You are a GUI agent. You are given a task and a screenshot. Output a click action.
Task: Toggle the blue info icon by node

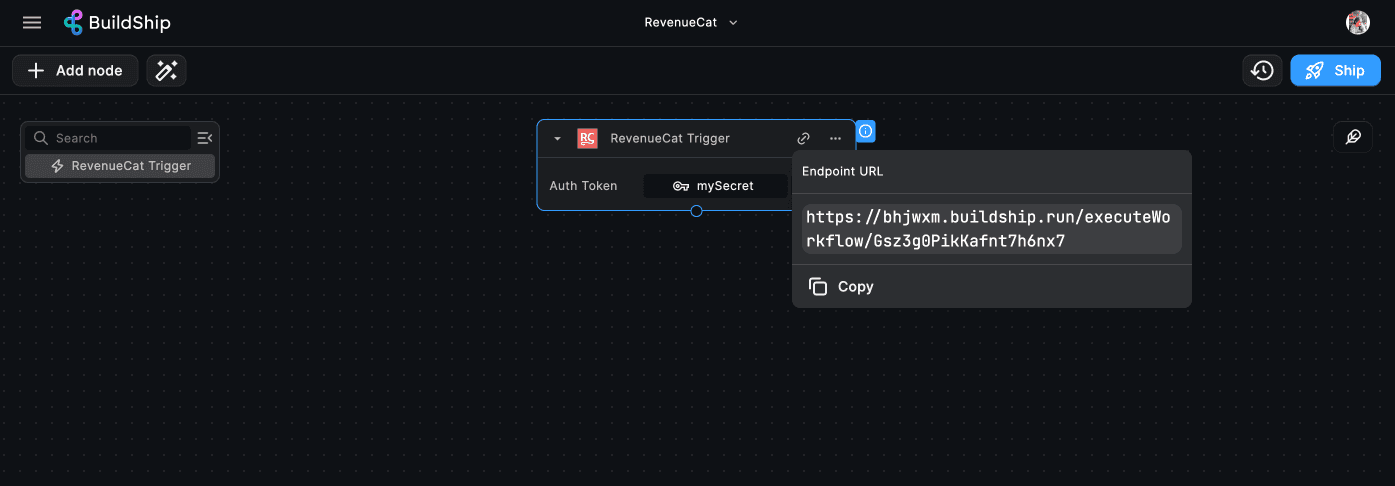(x=866, y=131)
